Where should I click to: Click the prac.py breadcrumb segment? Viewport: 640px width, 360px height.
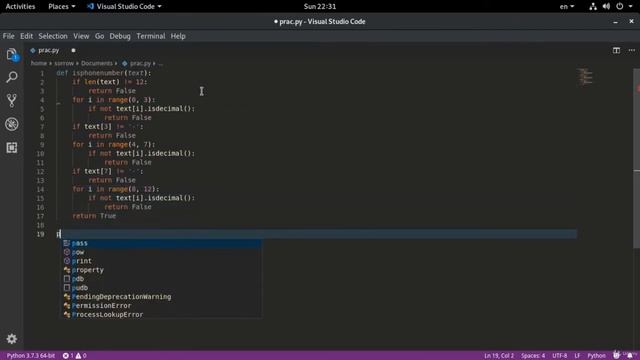137,63
